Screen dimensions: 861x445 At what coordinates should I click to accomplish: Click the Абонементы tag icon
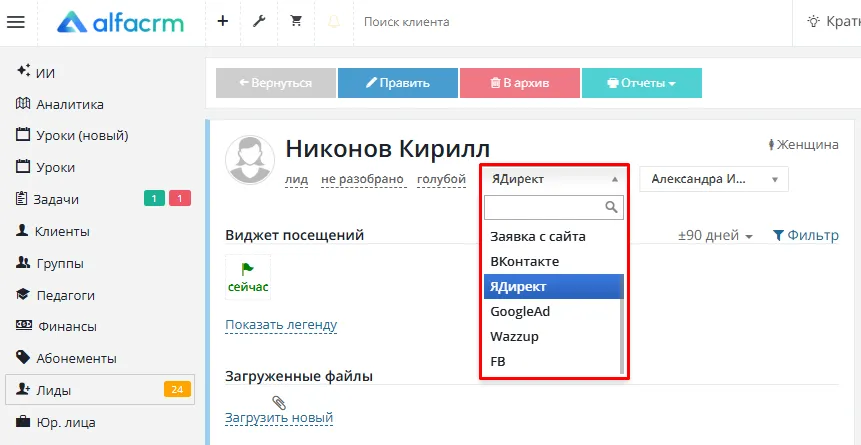[x=23, y=358]
